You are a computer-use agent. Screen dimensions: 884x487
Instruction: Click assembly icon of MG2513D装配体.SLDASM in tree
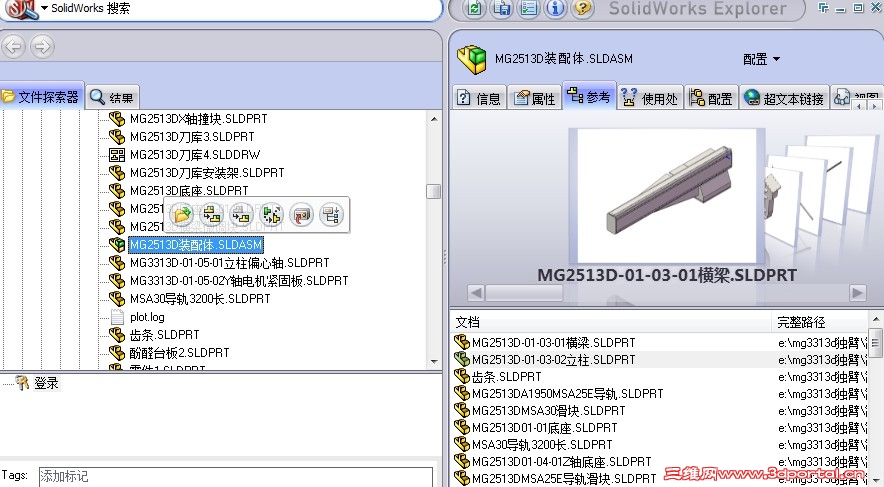click(117, 245)
